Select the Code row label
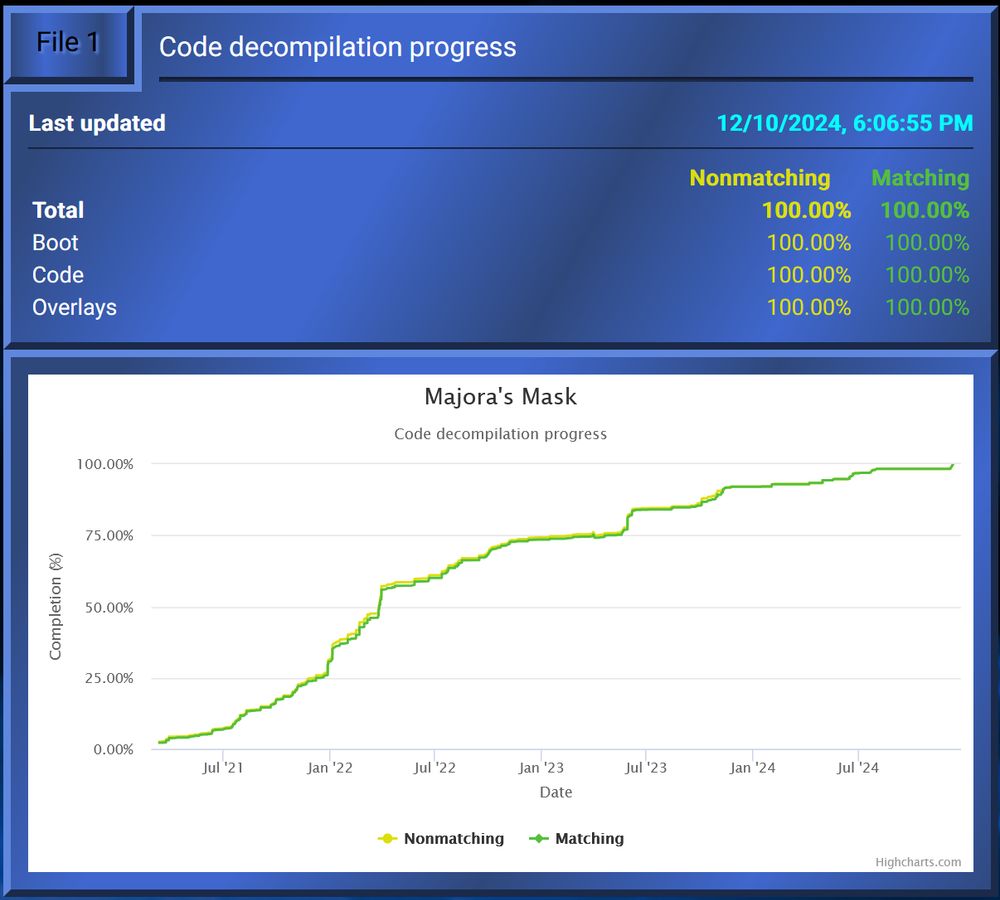Screen dimensions: 1000x900 point(58,275)
